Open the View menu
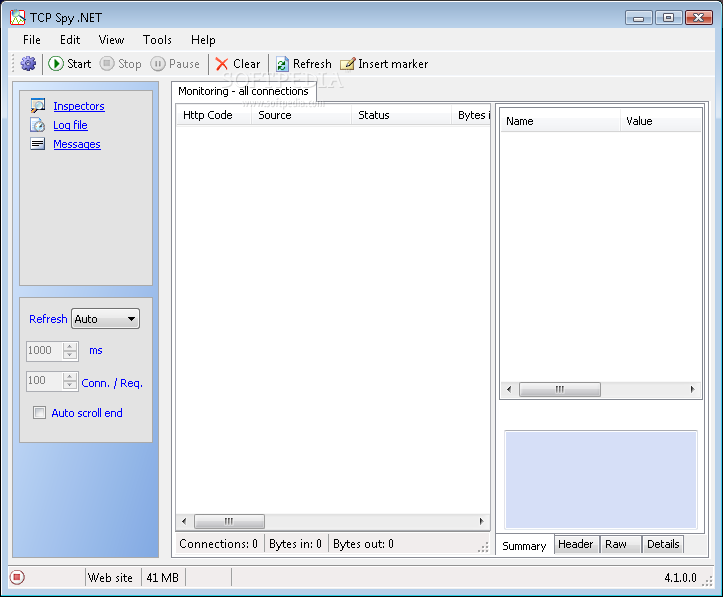Image resolution: width=723 pixels, height=597 pixels. pyautogui.click(x=111, y=40)
